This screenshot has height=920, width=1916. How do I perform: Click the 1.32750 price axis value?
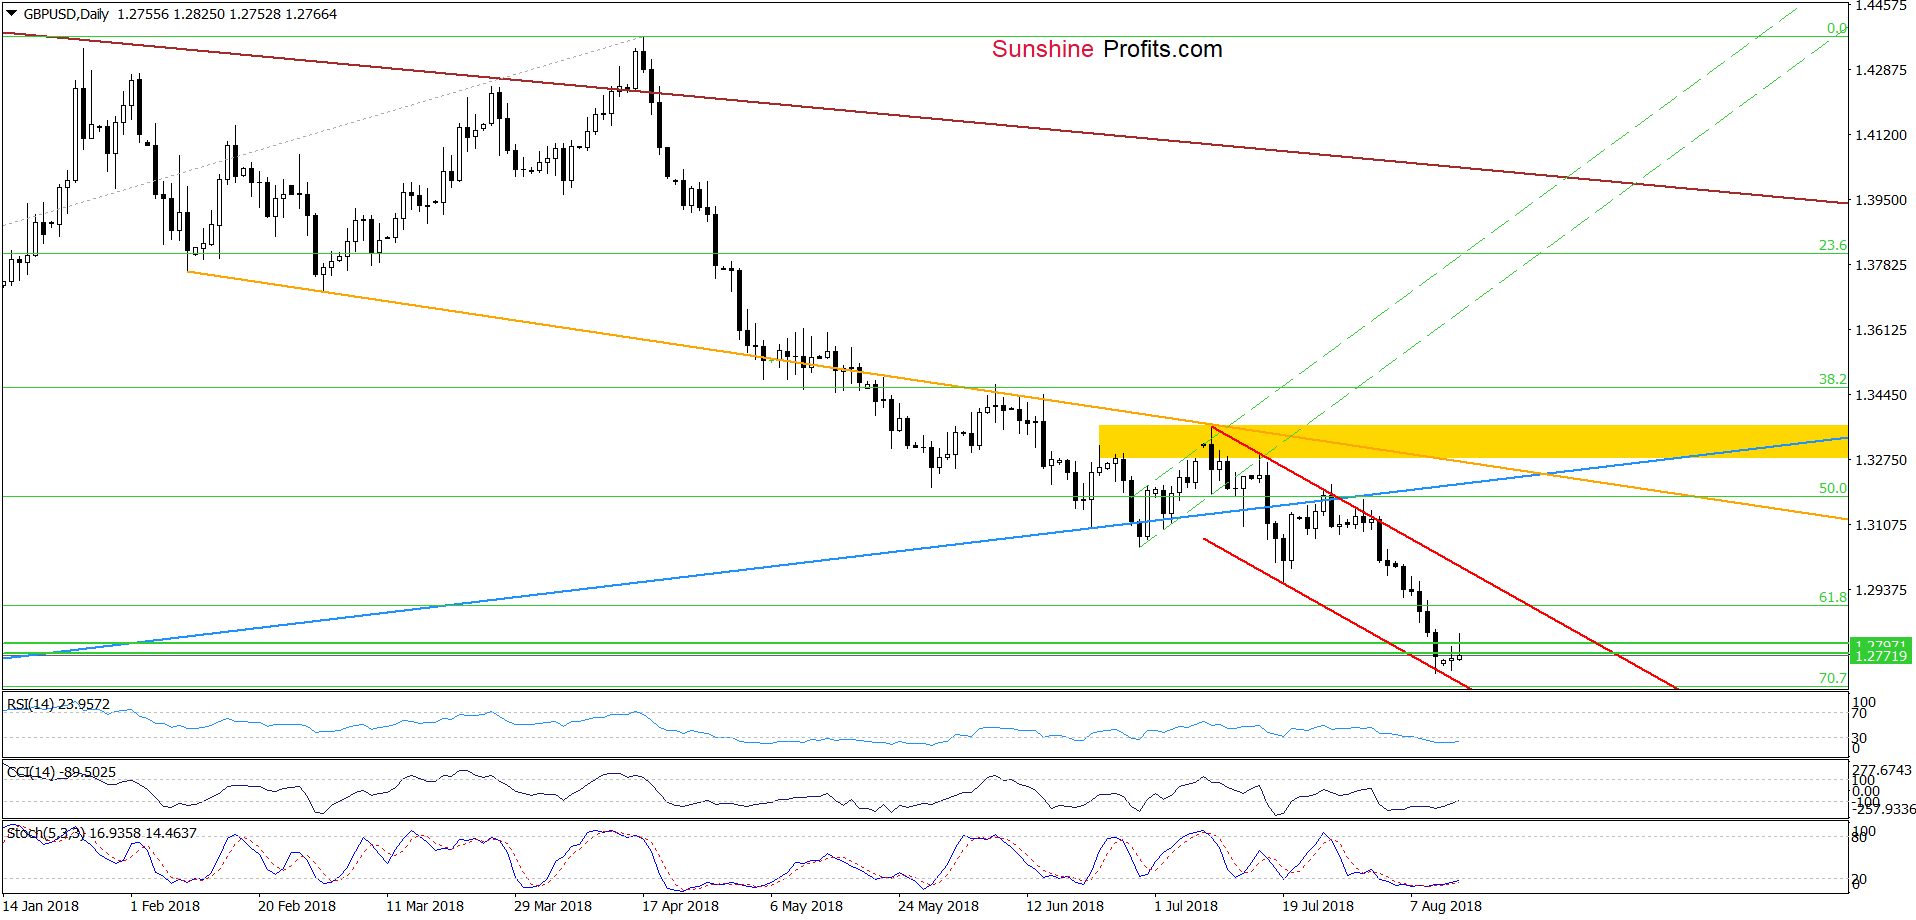pyautogui.click(x=1881, y=460)
